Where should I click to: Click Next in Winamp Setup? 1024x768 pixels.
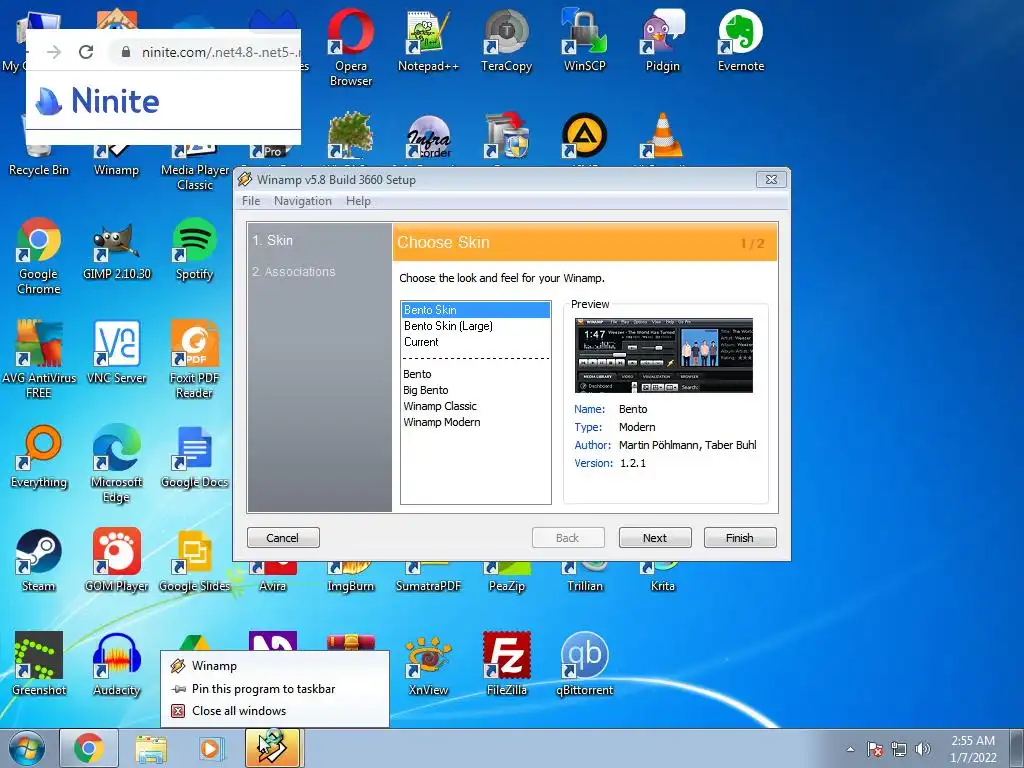655,537
